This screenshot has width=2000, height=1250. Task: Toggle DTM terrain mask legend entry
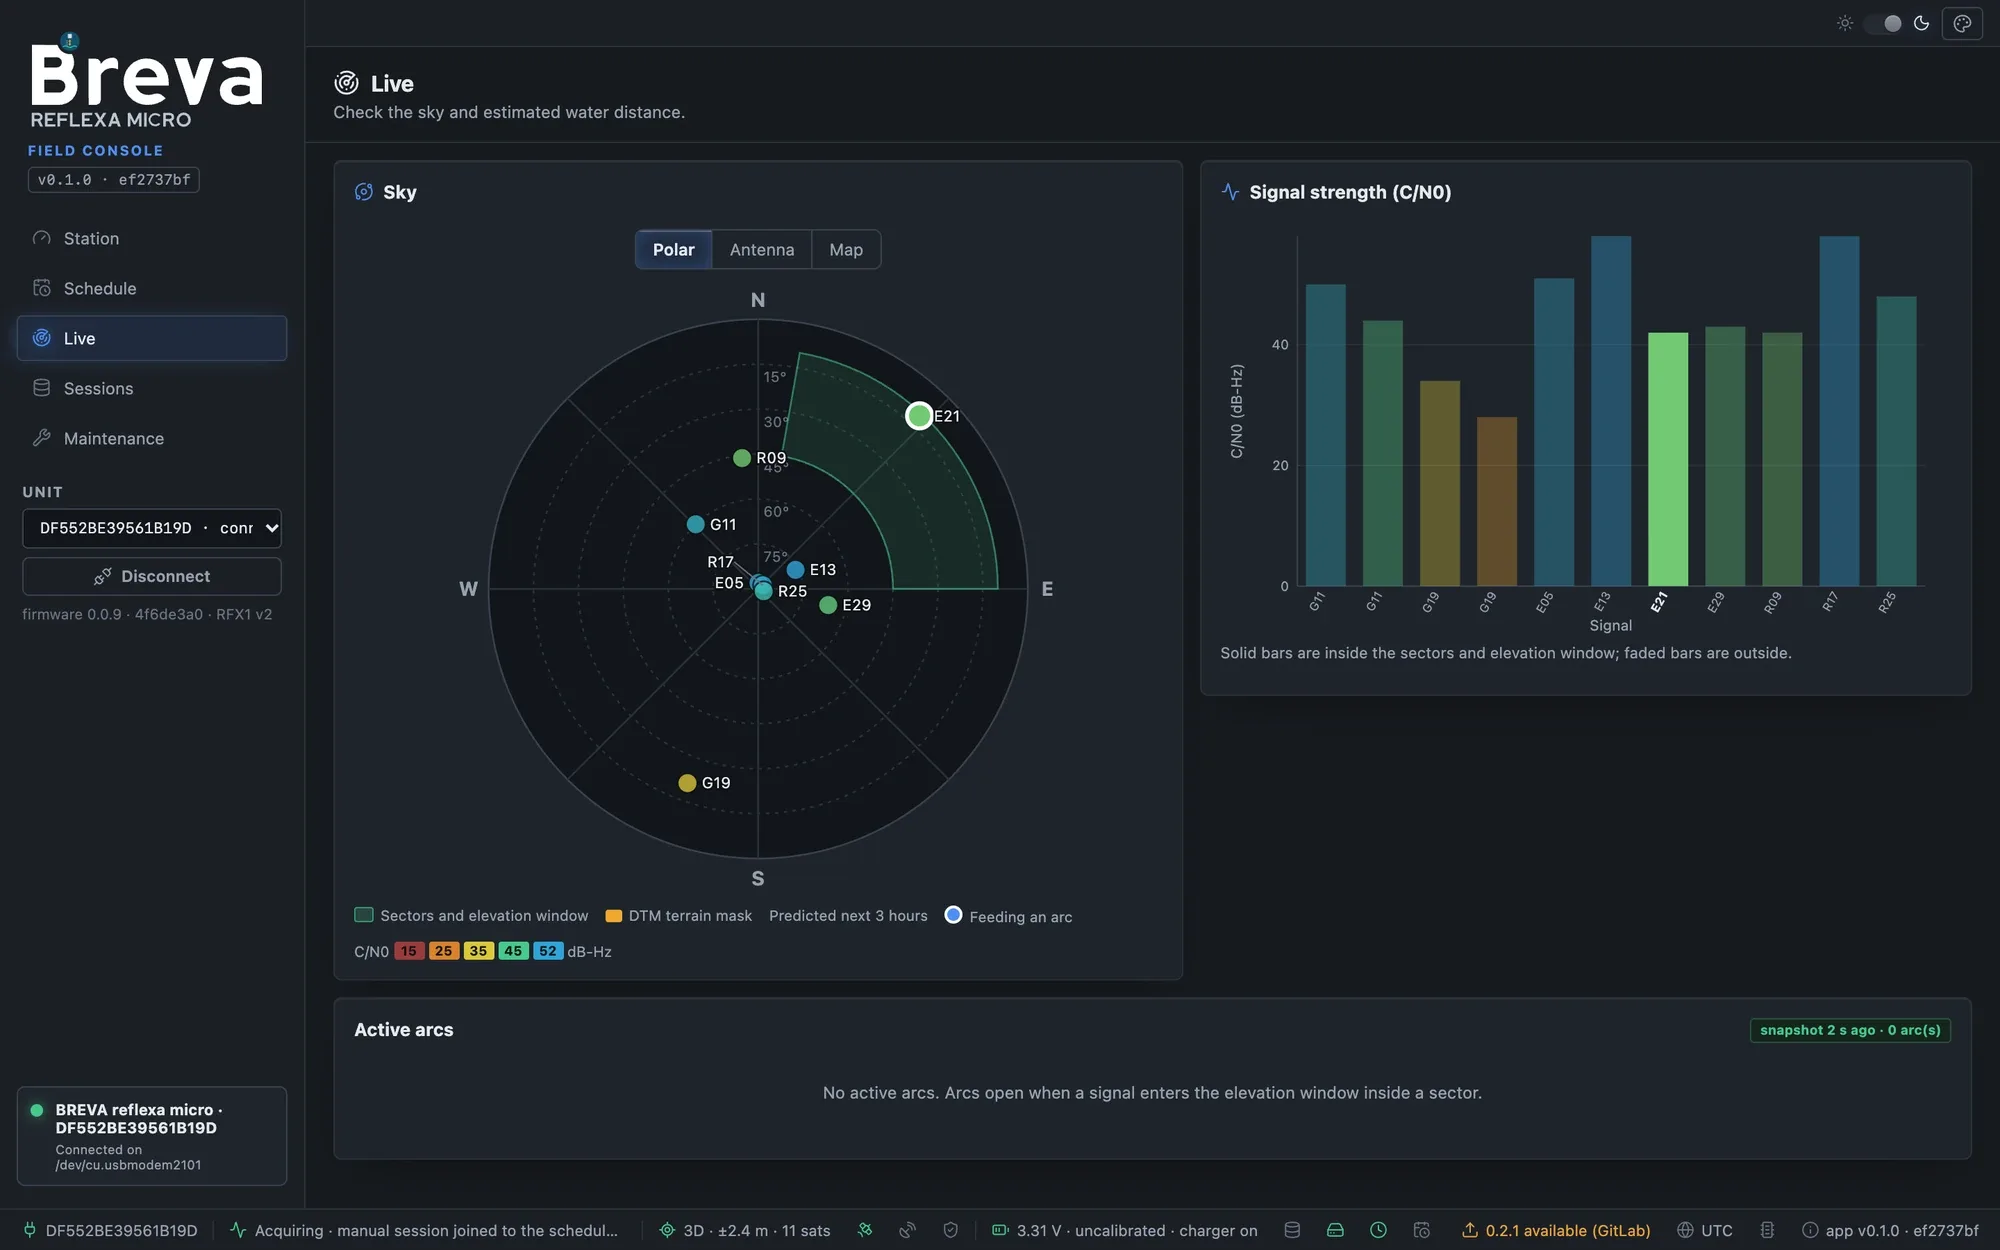[679, 916]
